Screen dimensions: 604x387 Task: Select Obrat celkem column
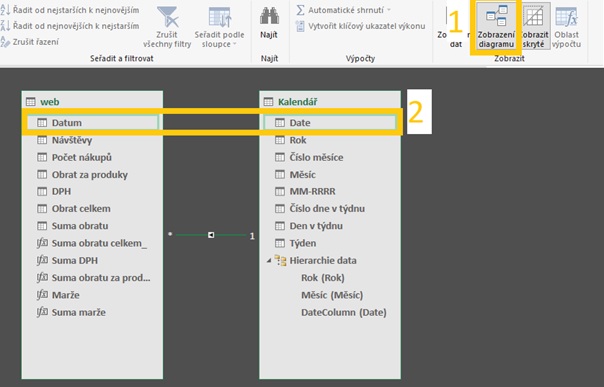[x=92, y=208]
